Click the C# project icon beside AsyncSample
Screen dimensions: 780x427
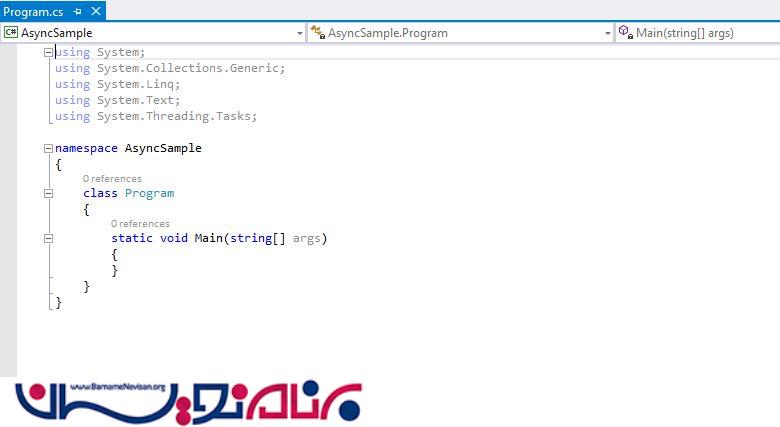click(x=10, y=33)
